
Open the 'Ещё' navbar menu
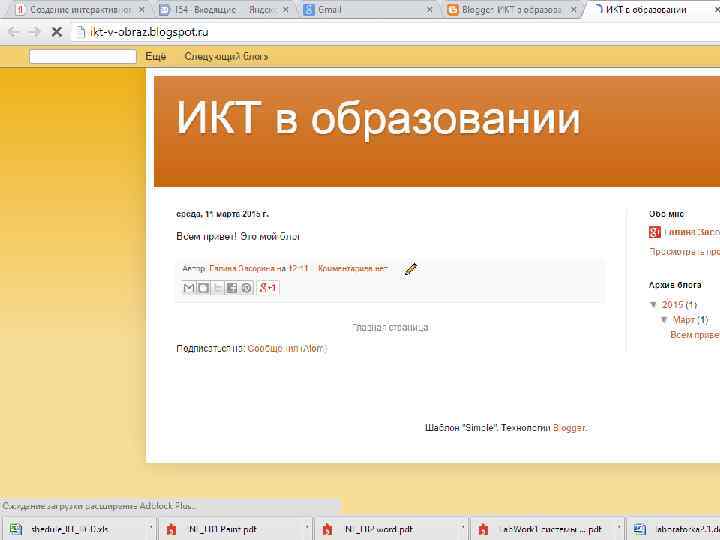(156, 56)
